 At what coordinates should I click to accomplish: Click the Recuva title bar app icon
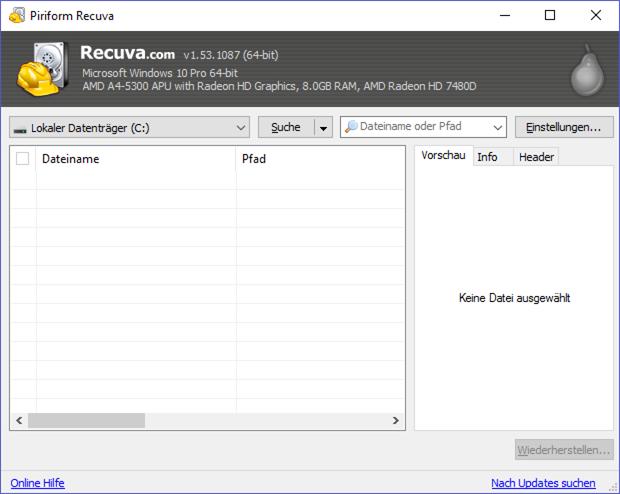click(x=15, y=15)
